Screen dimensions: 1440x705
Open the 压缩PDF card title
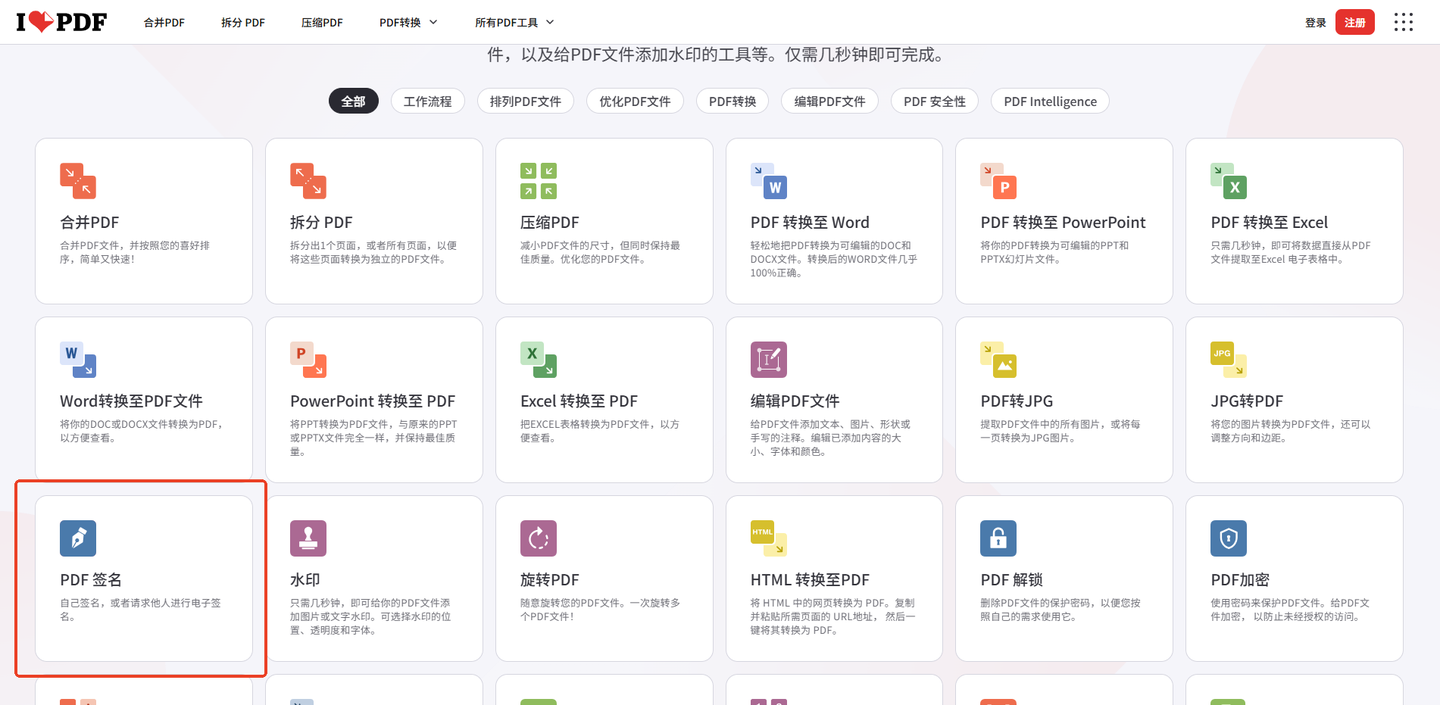tap(550, 222)
